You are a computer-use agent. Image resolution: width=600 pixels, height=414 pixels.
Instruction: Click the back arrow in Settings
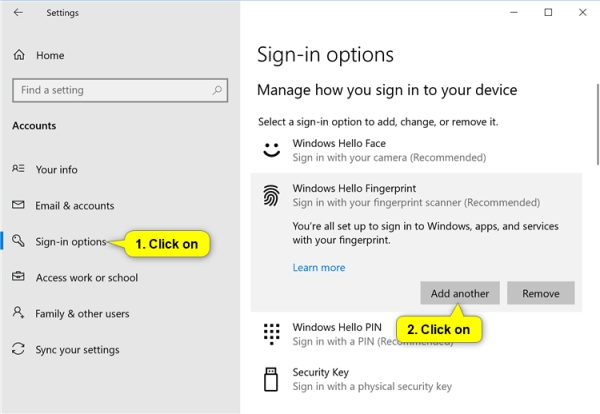tap(18, 13)
